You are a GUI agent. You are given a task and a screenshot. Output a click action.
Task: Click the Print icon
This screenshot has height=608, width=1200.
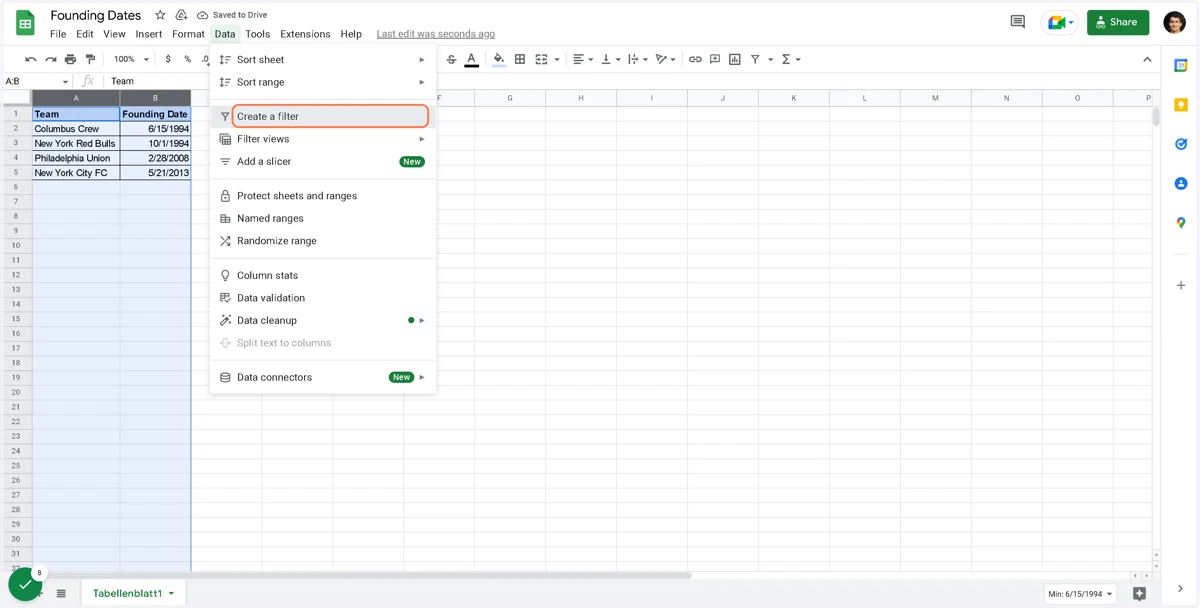[70, 60]
